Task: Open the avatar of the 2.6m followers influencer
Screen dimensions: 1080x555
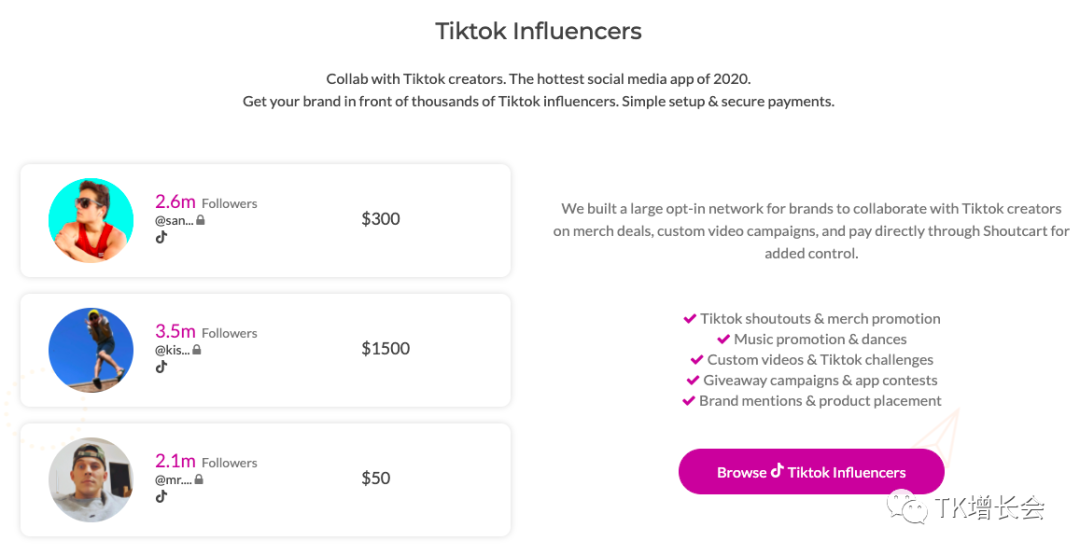Action: tap(91, 220)
